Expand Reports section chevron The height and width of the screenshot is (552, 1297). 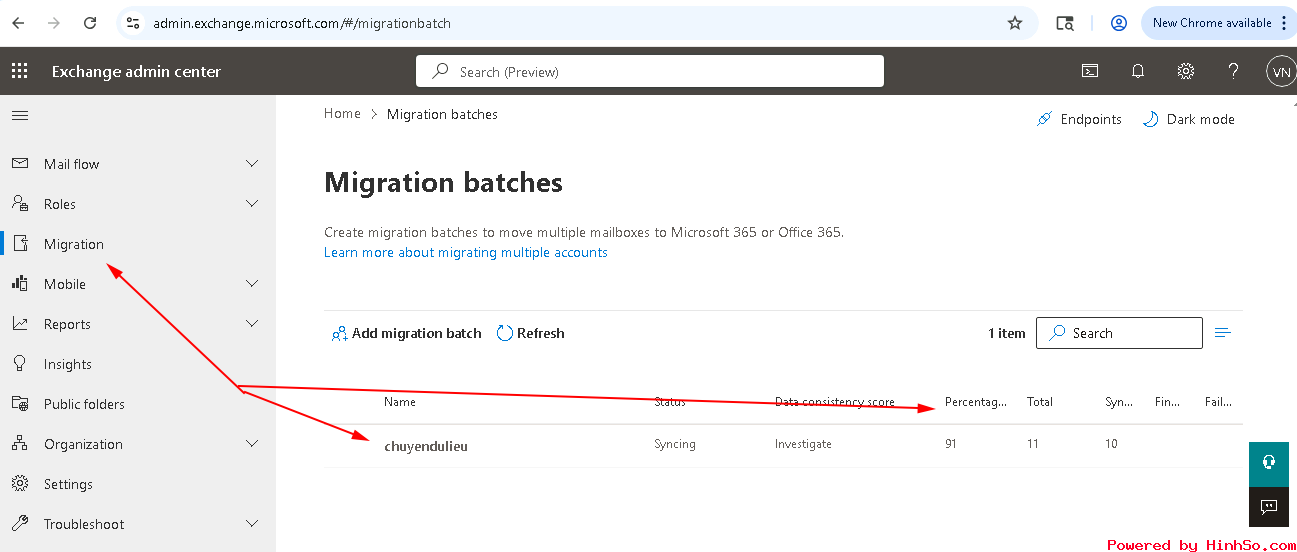click(x=252, y=324)
